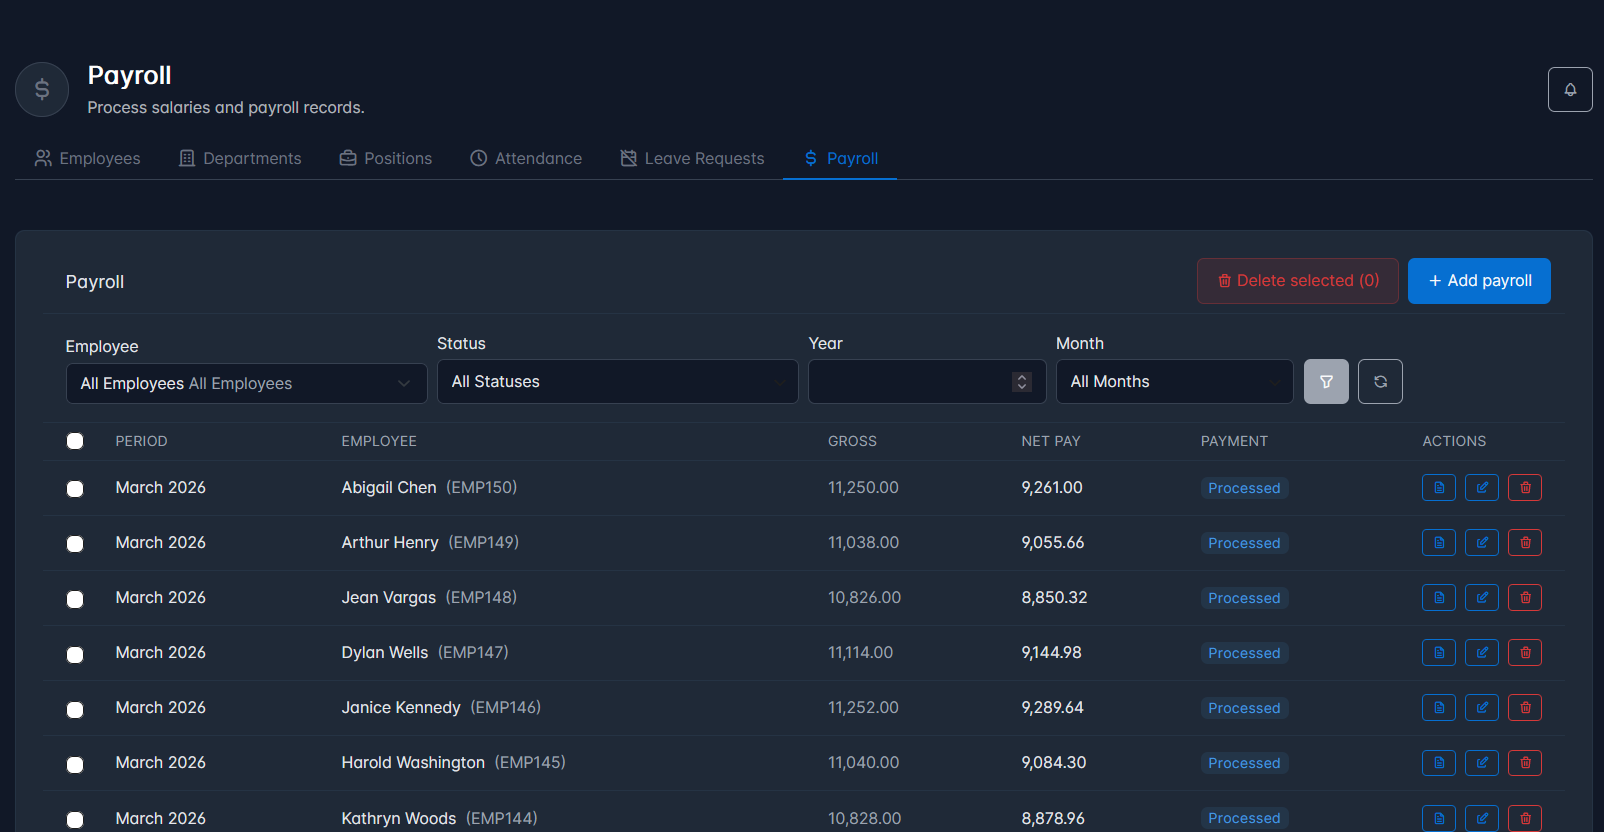Image resolution: width=1604 pixels, height=832 pixels.
Task: Expand the All Statuses dropdown
Action: [617, 382]
